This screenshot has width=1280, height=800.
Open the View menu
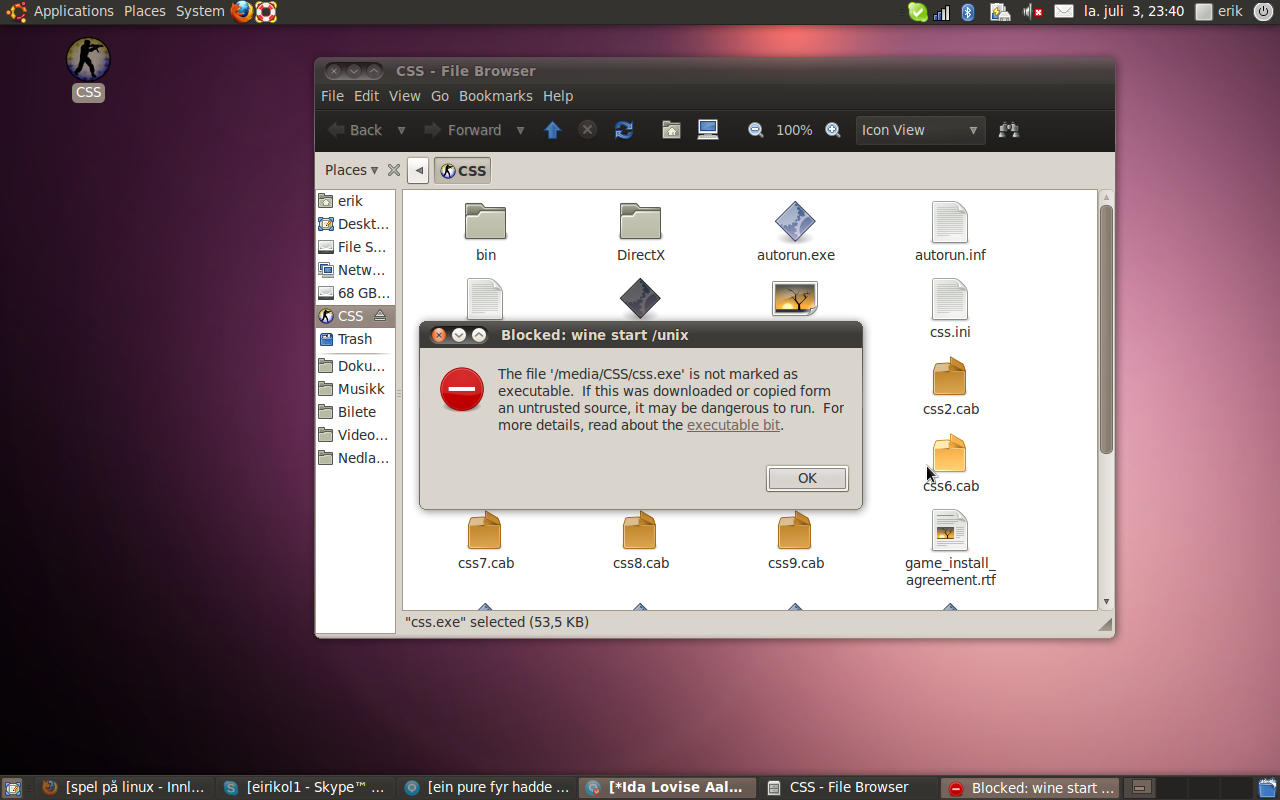coord(404,96)
